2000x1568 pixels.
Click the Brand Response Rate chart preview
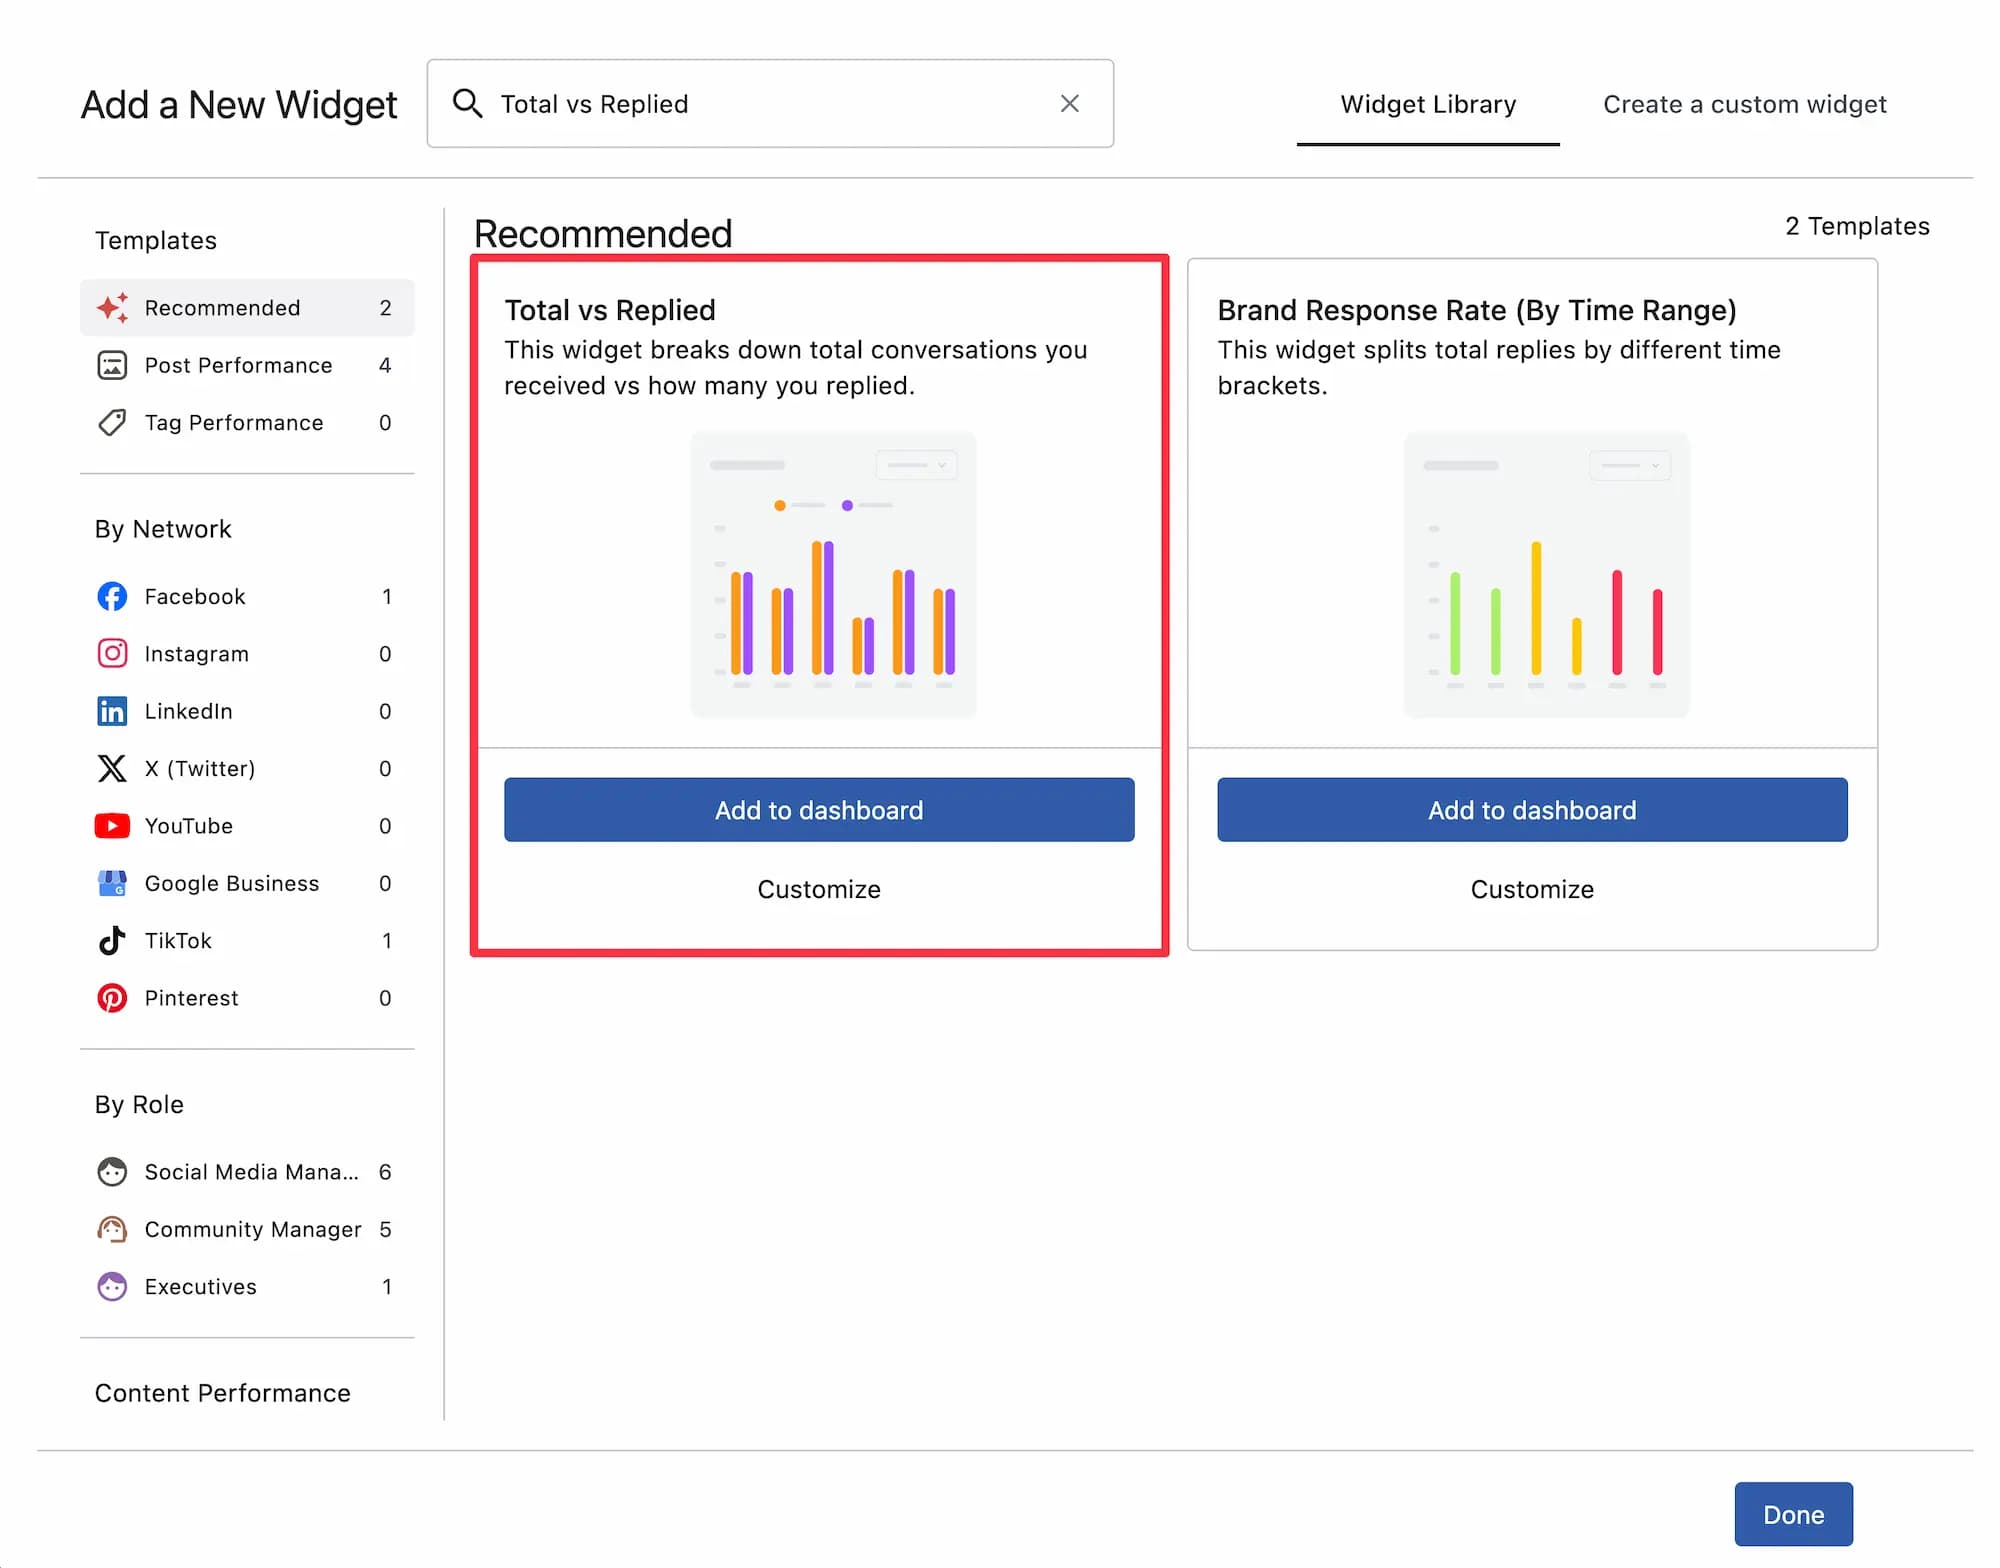(x=1546, y=575)
